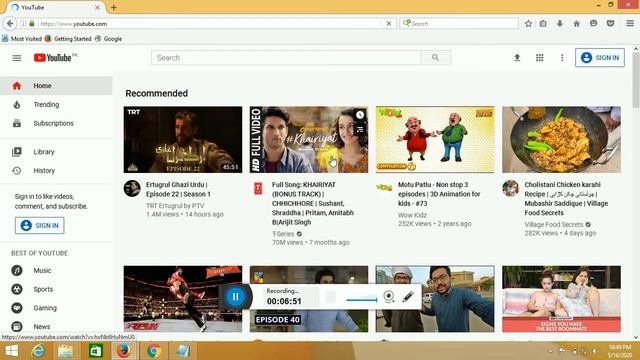Image resolution: width=640 pixels, height=360 pixels.
Task: Open Gaming under Best of YouTube
Action: (x=56, y=308)
